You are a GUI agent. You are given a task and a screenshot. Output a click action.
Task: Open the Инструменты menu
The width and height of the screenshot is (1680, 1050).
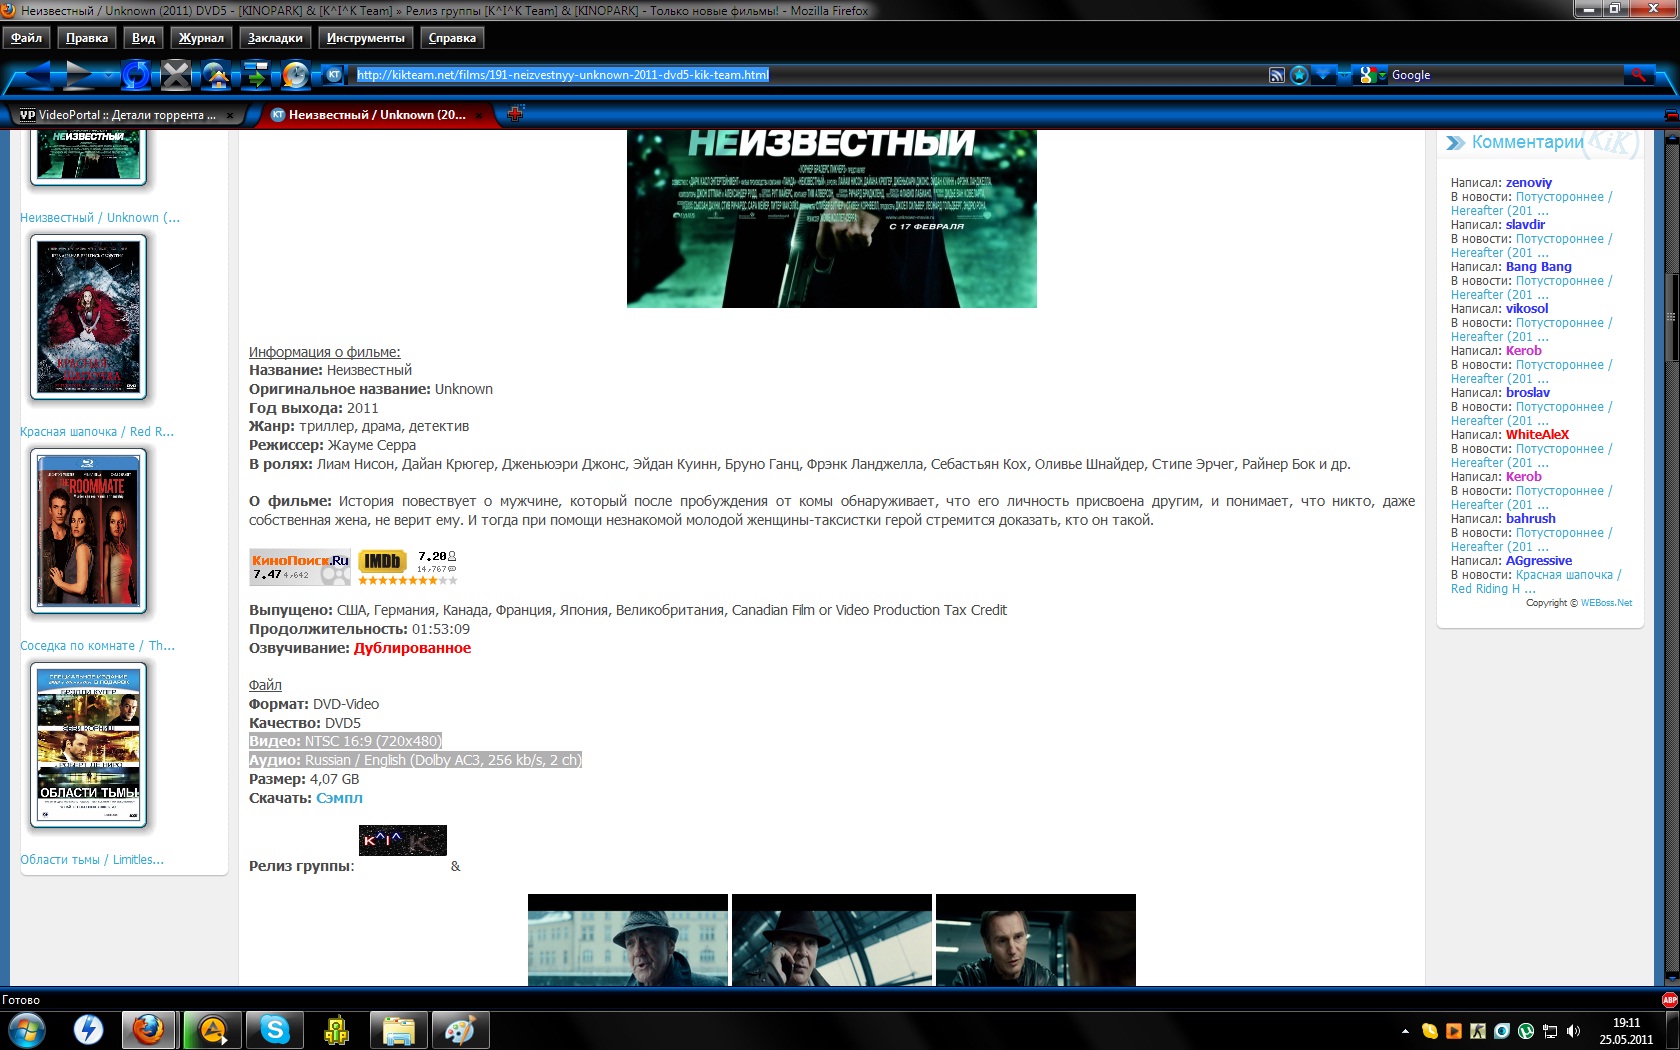point(365,38)
